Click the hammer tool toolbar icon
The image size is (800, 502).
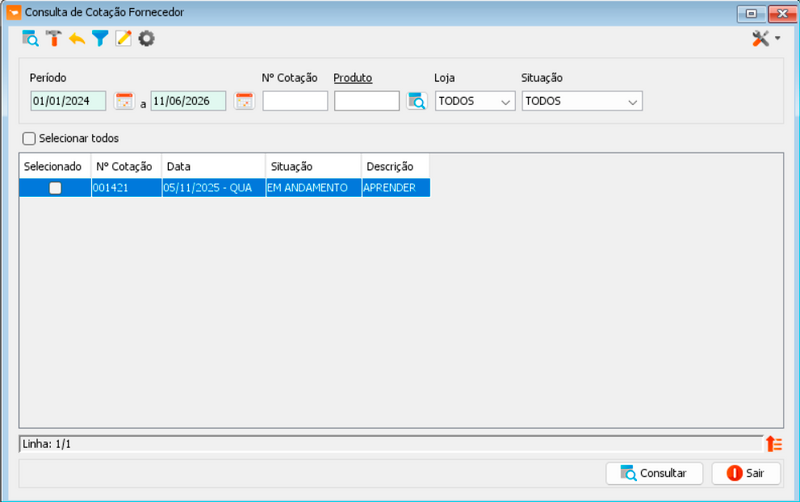coord(54,38)
